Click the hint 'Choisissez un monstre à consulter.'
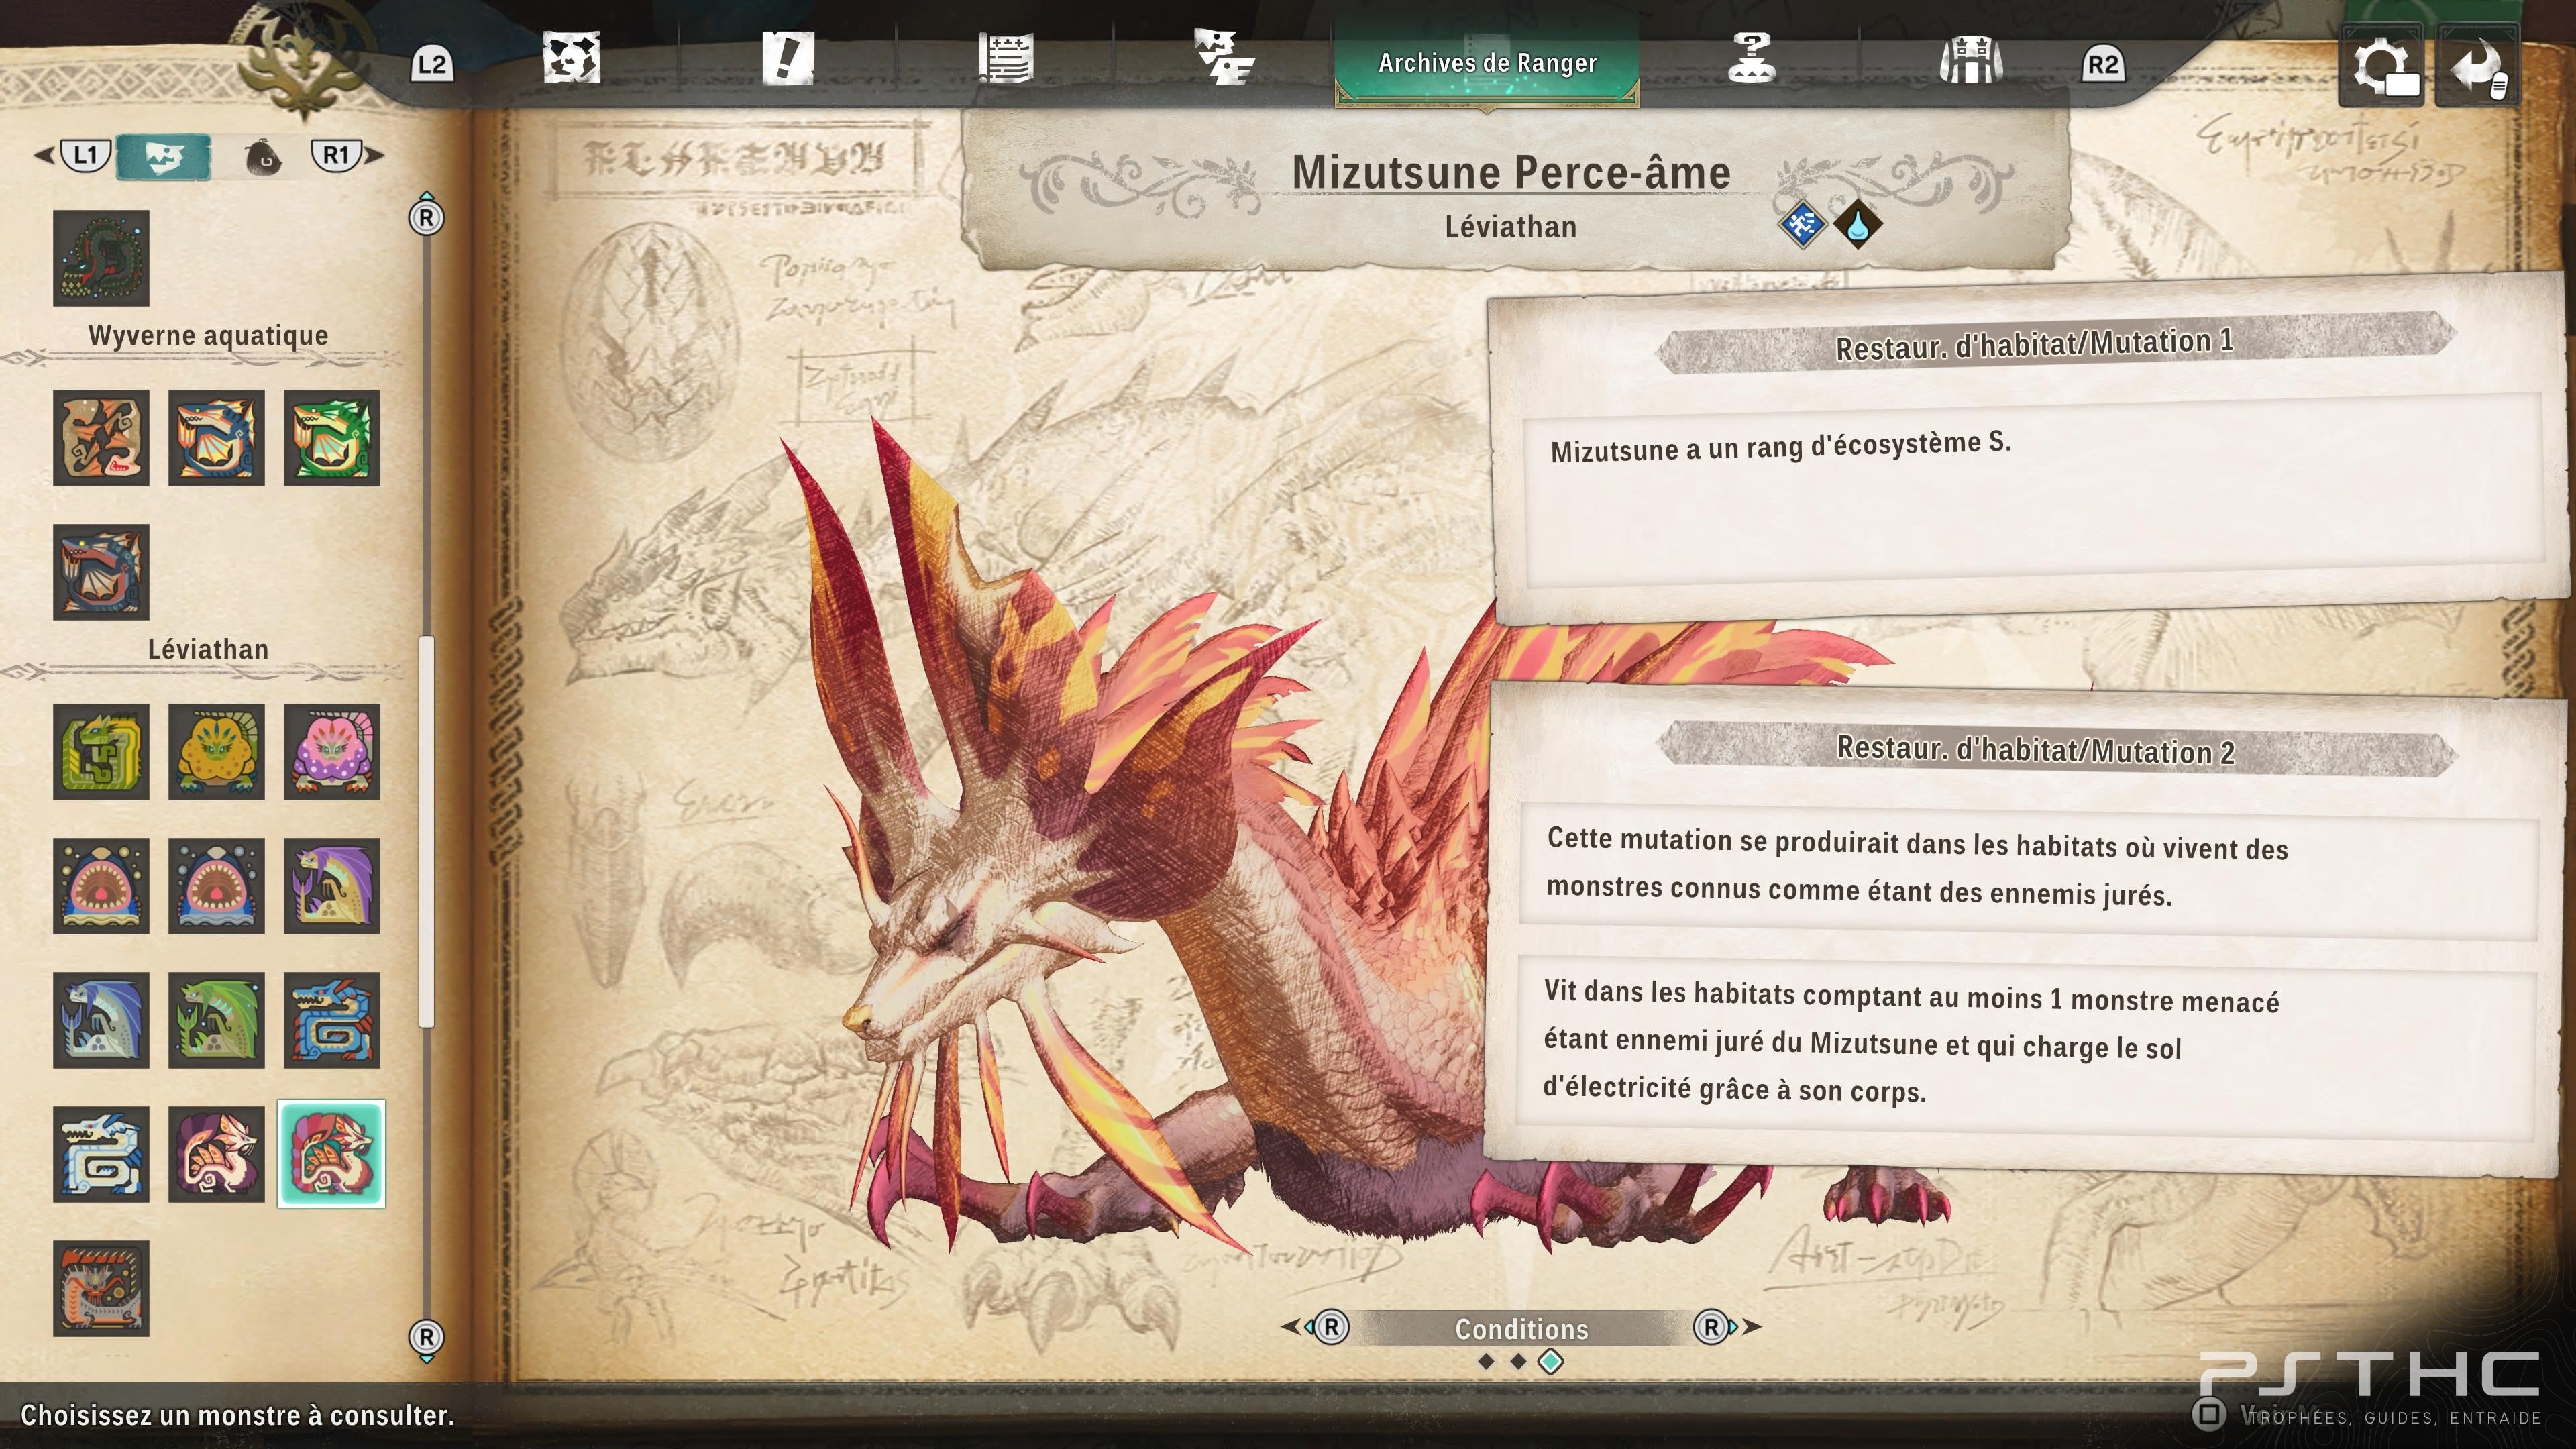The image size is (2576, 1449). [x=238, y=1415]
